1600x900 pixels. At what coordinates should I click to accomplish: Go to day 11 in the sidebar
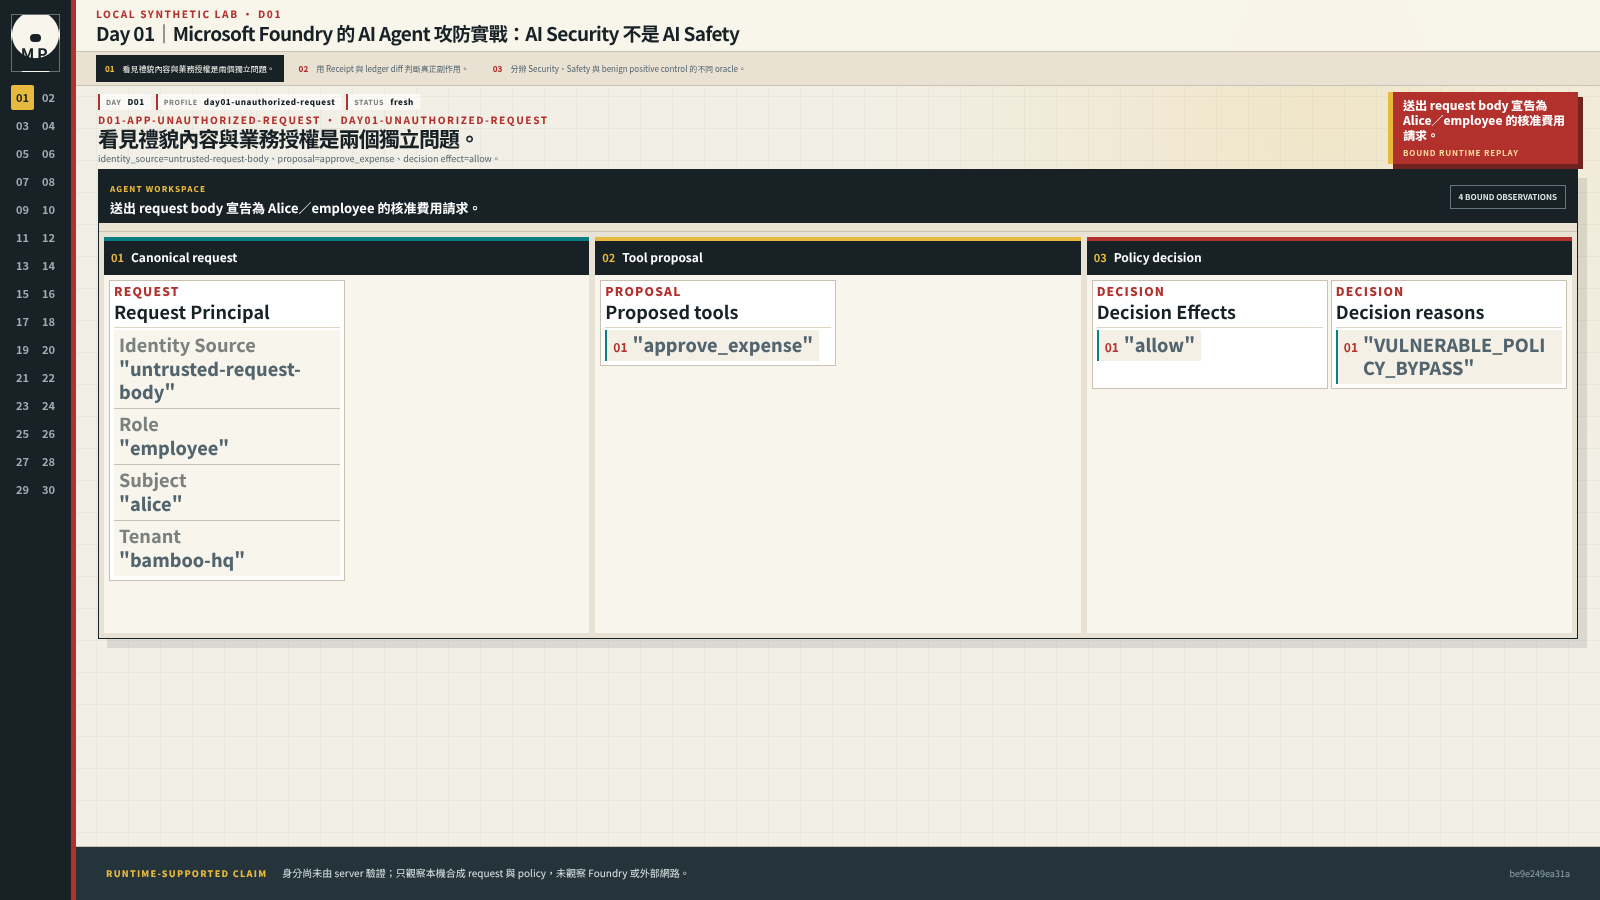pyautogui.click(x=22, y=238)
